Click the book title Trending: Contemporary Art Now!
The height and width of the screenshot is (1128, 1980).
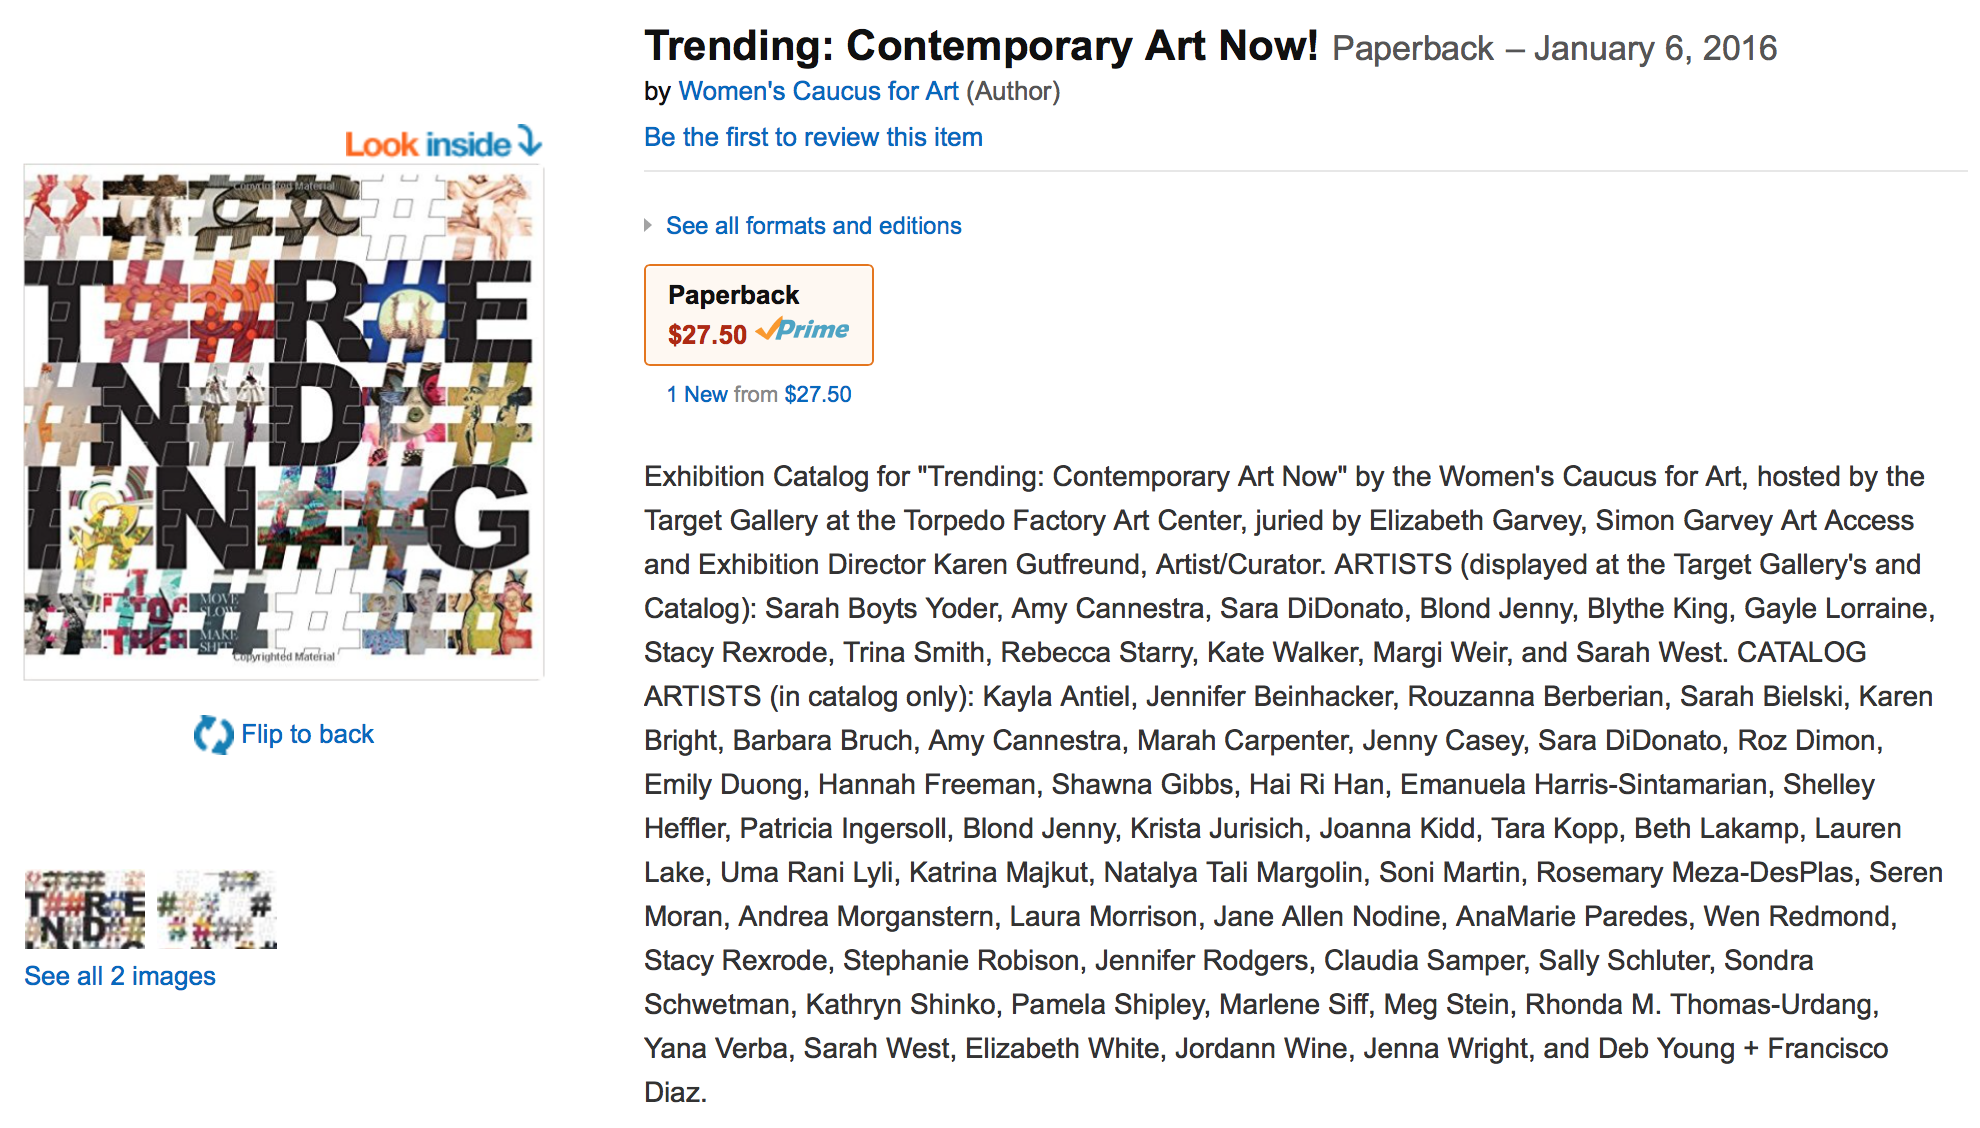click(981, 46)
